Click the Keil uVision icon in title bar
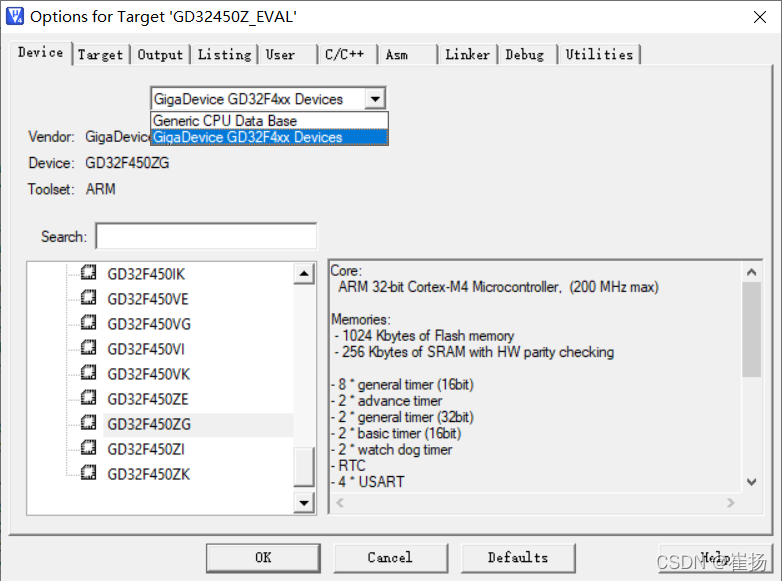The width and height of the screenshot is (782, 581). coord(14,16)
